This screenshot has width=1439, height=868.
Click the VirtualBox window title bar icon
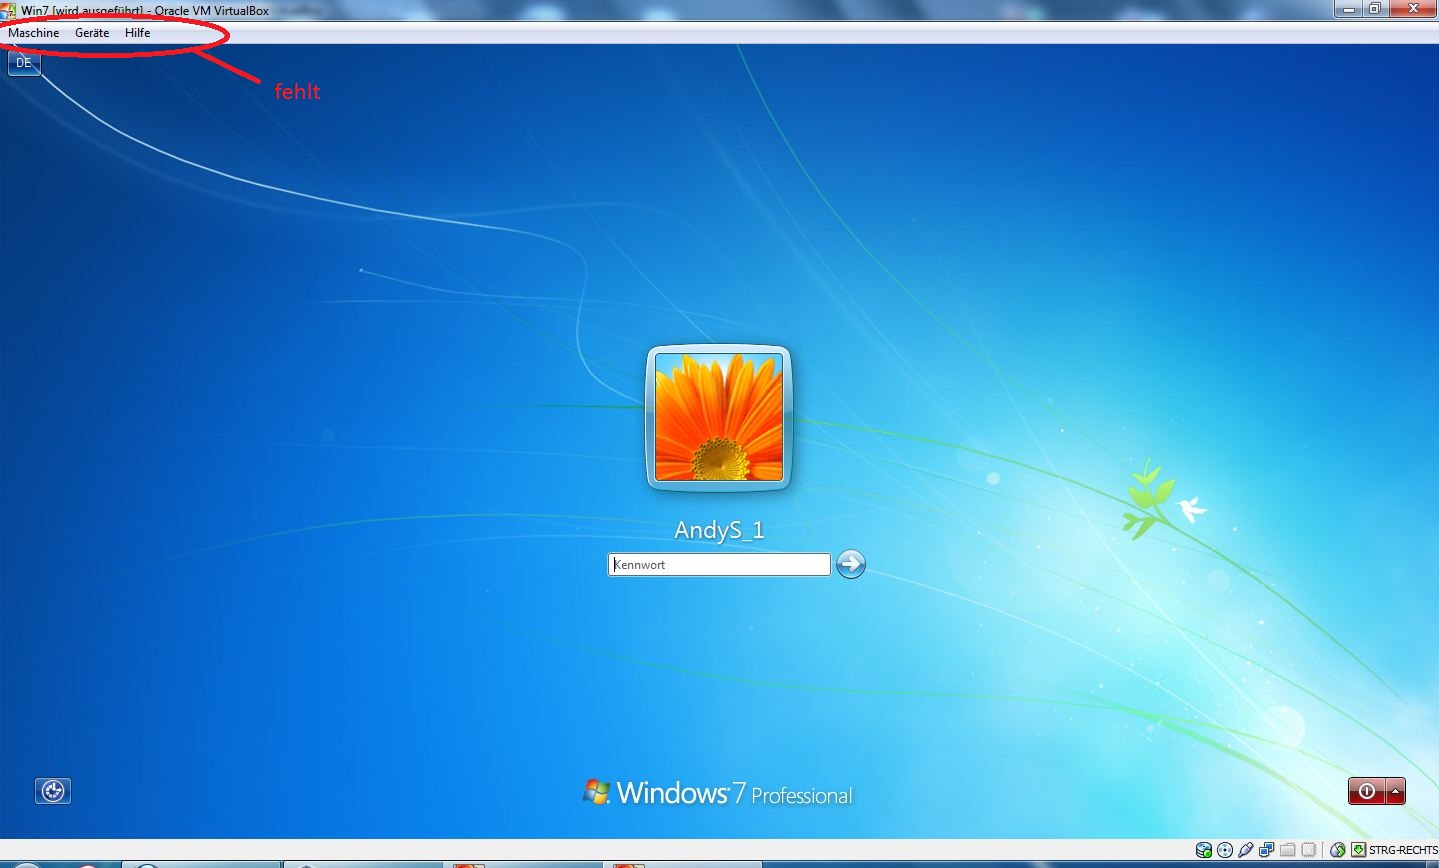(9, 10)
